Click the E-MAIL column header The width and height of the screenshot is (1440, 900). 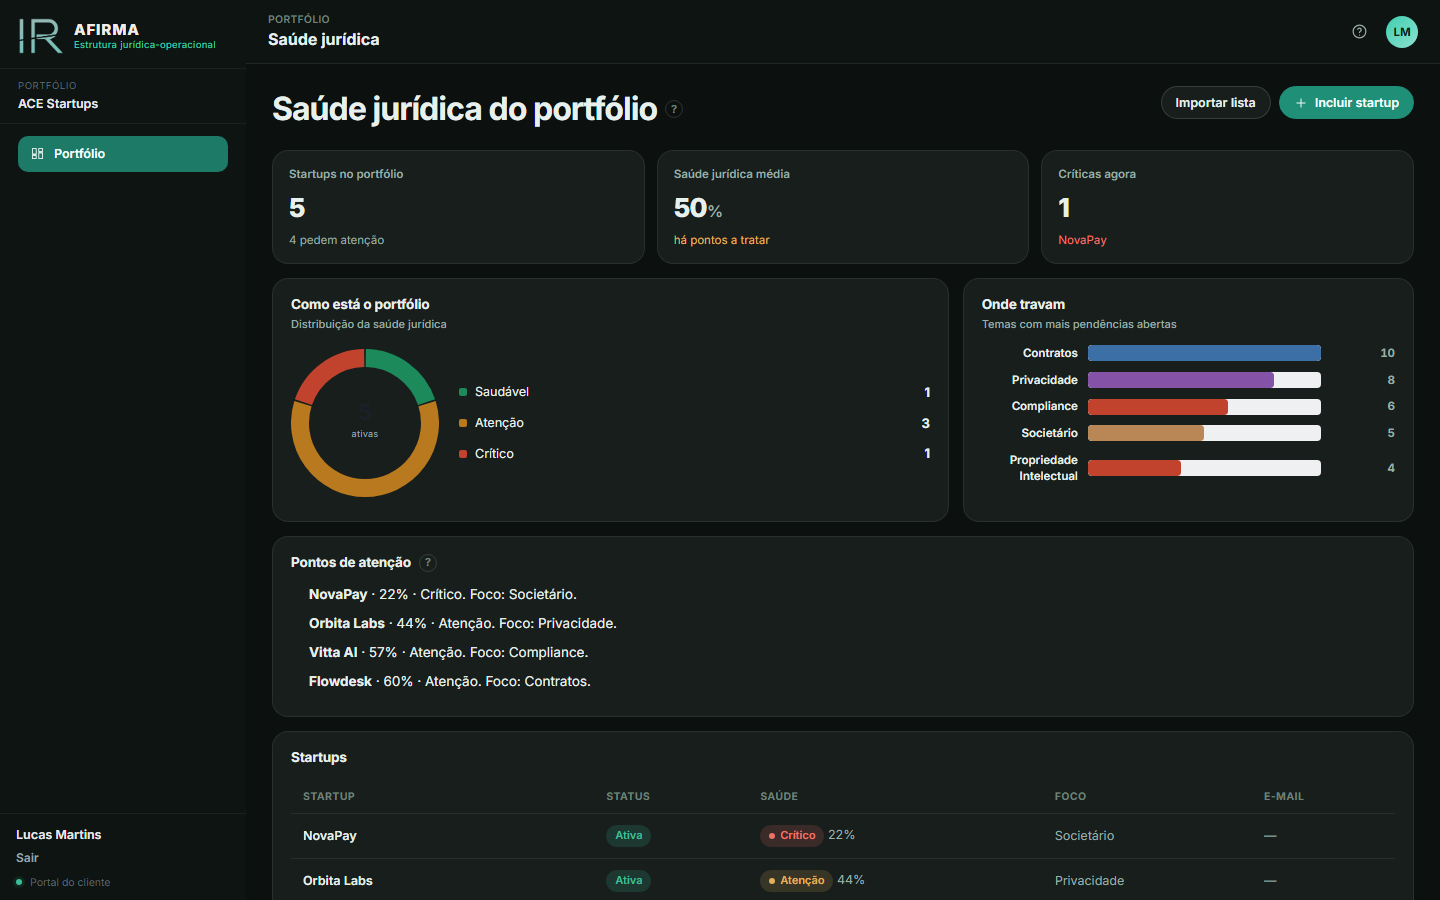coord(1284,797)
